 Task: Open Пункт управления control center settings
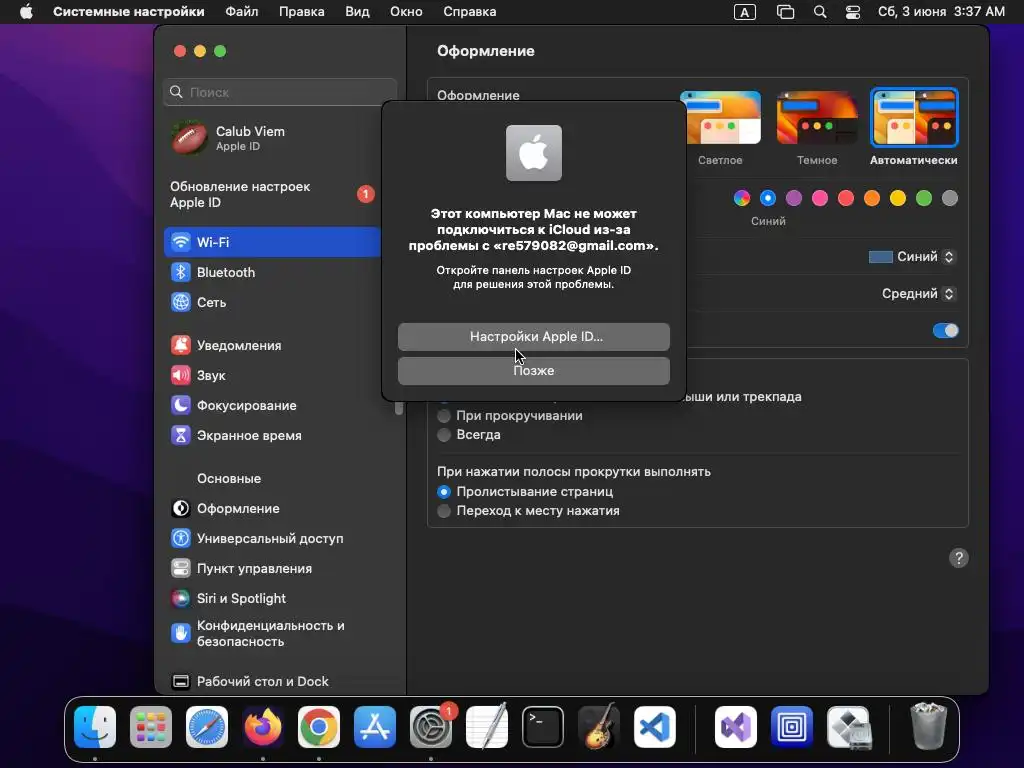point(273,569)
